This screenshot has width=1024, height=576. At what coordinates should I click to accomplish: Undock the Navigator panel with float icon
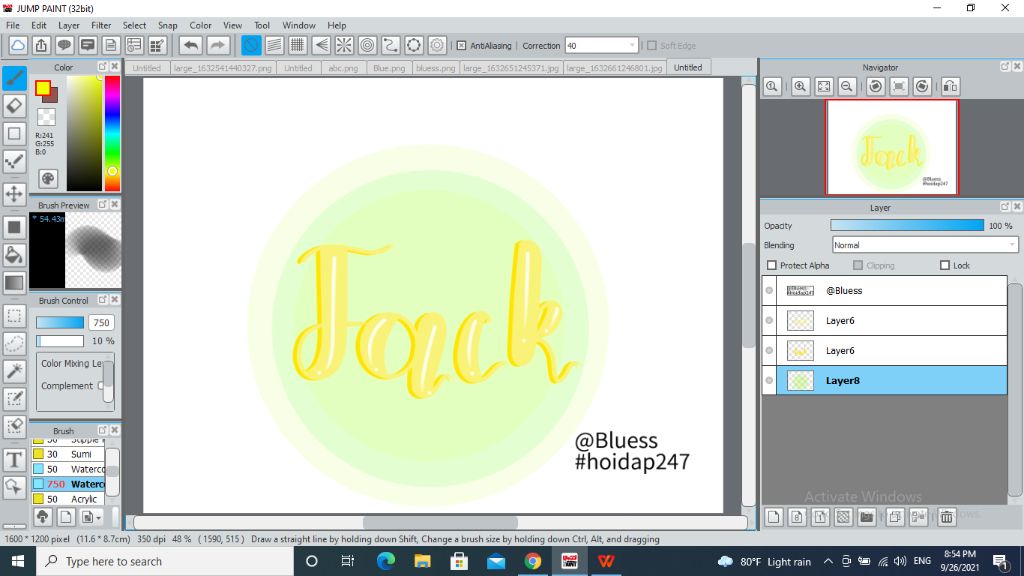click(x=1005, y=67)
